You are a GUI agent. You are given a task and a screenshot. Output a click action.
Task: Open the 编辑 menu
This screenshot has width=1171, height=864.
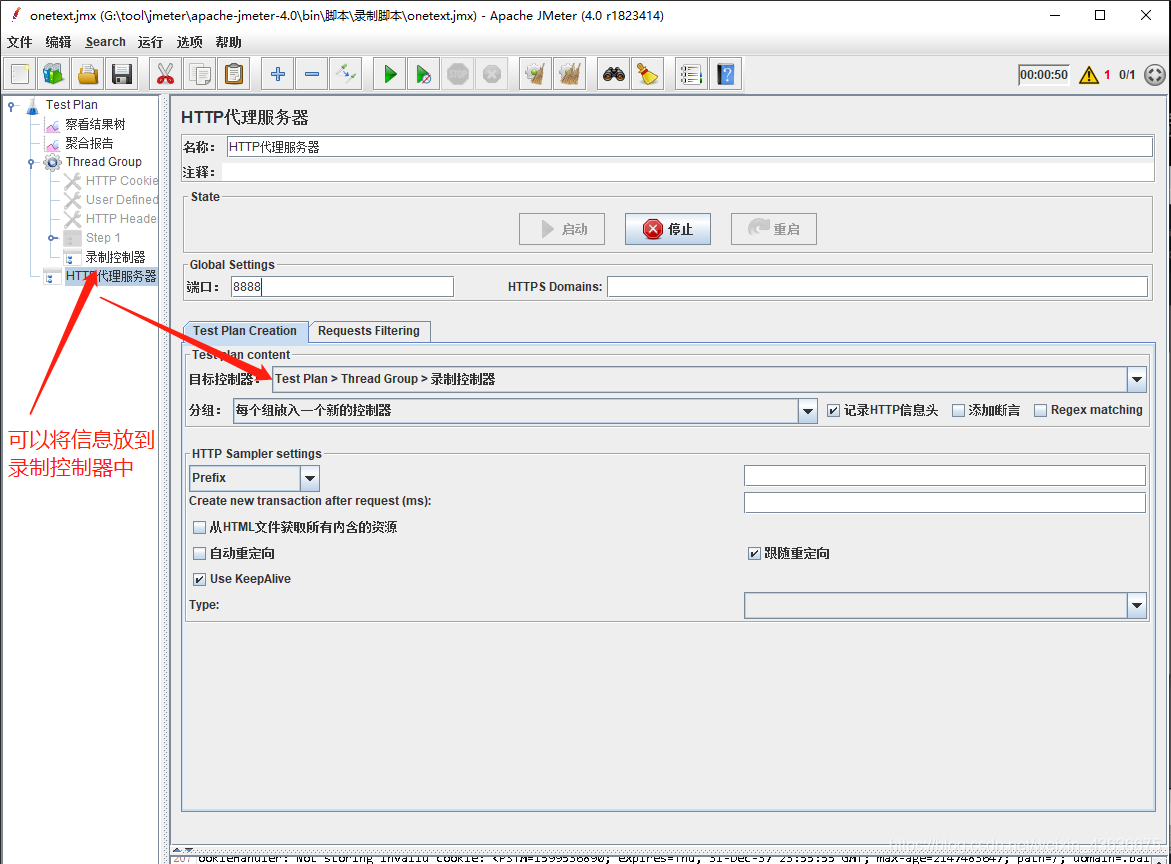58,42
